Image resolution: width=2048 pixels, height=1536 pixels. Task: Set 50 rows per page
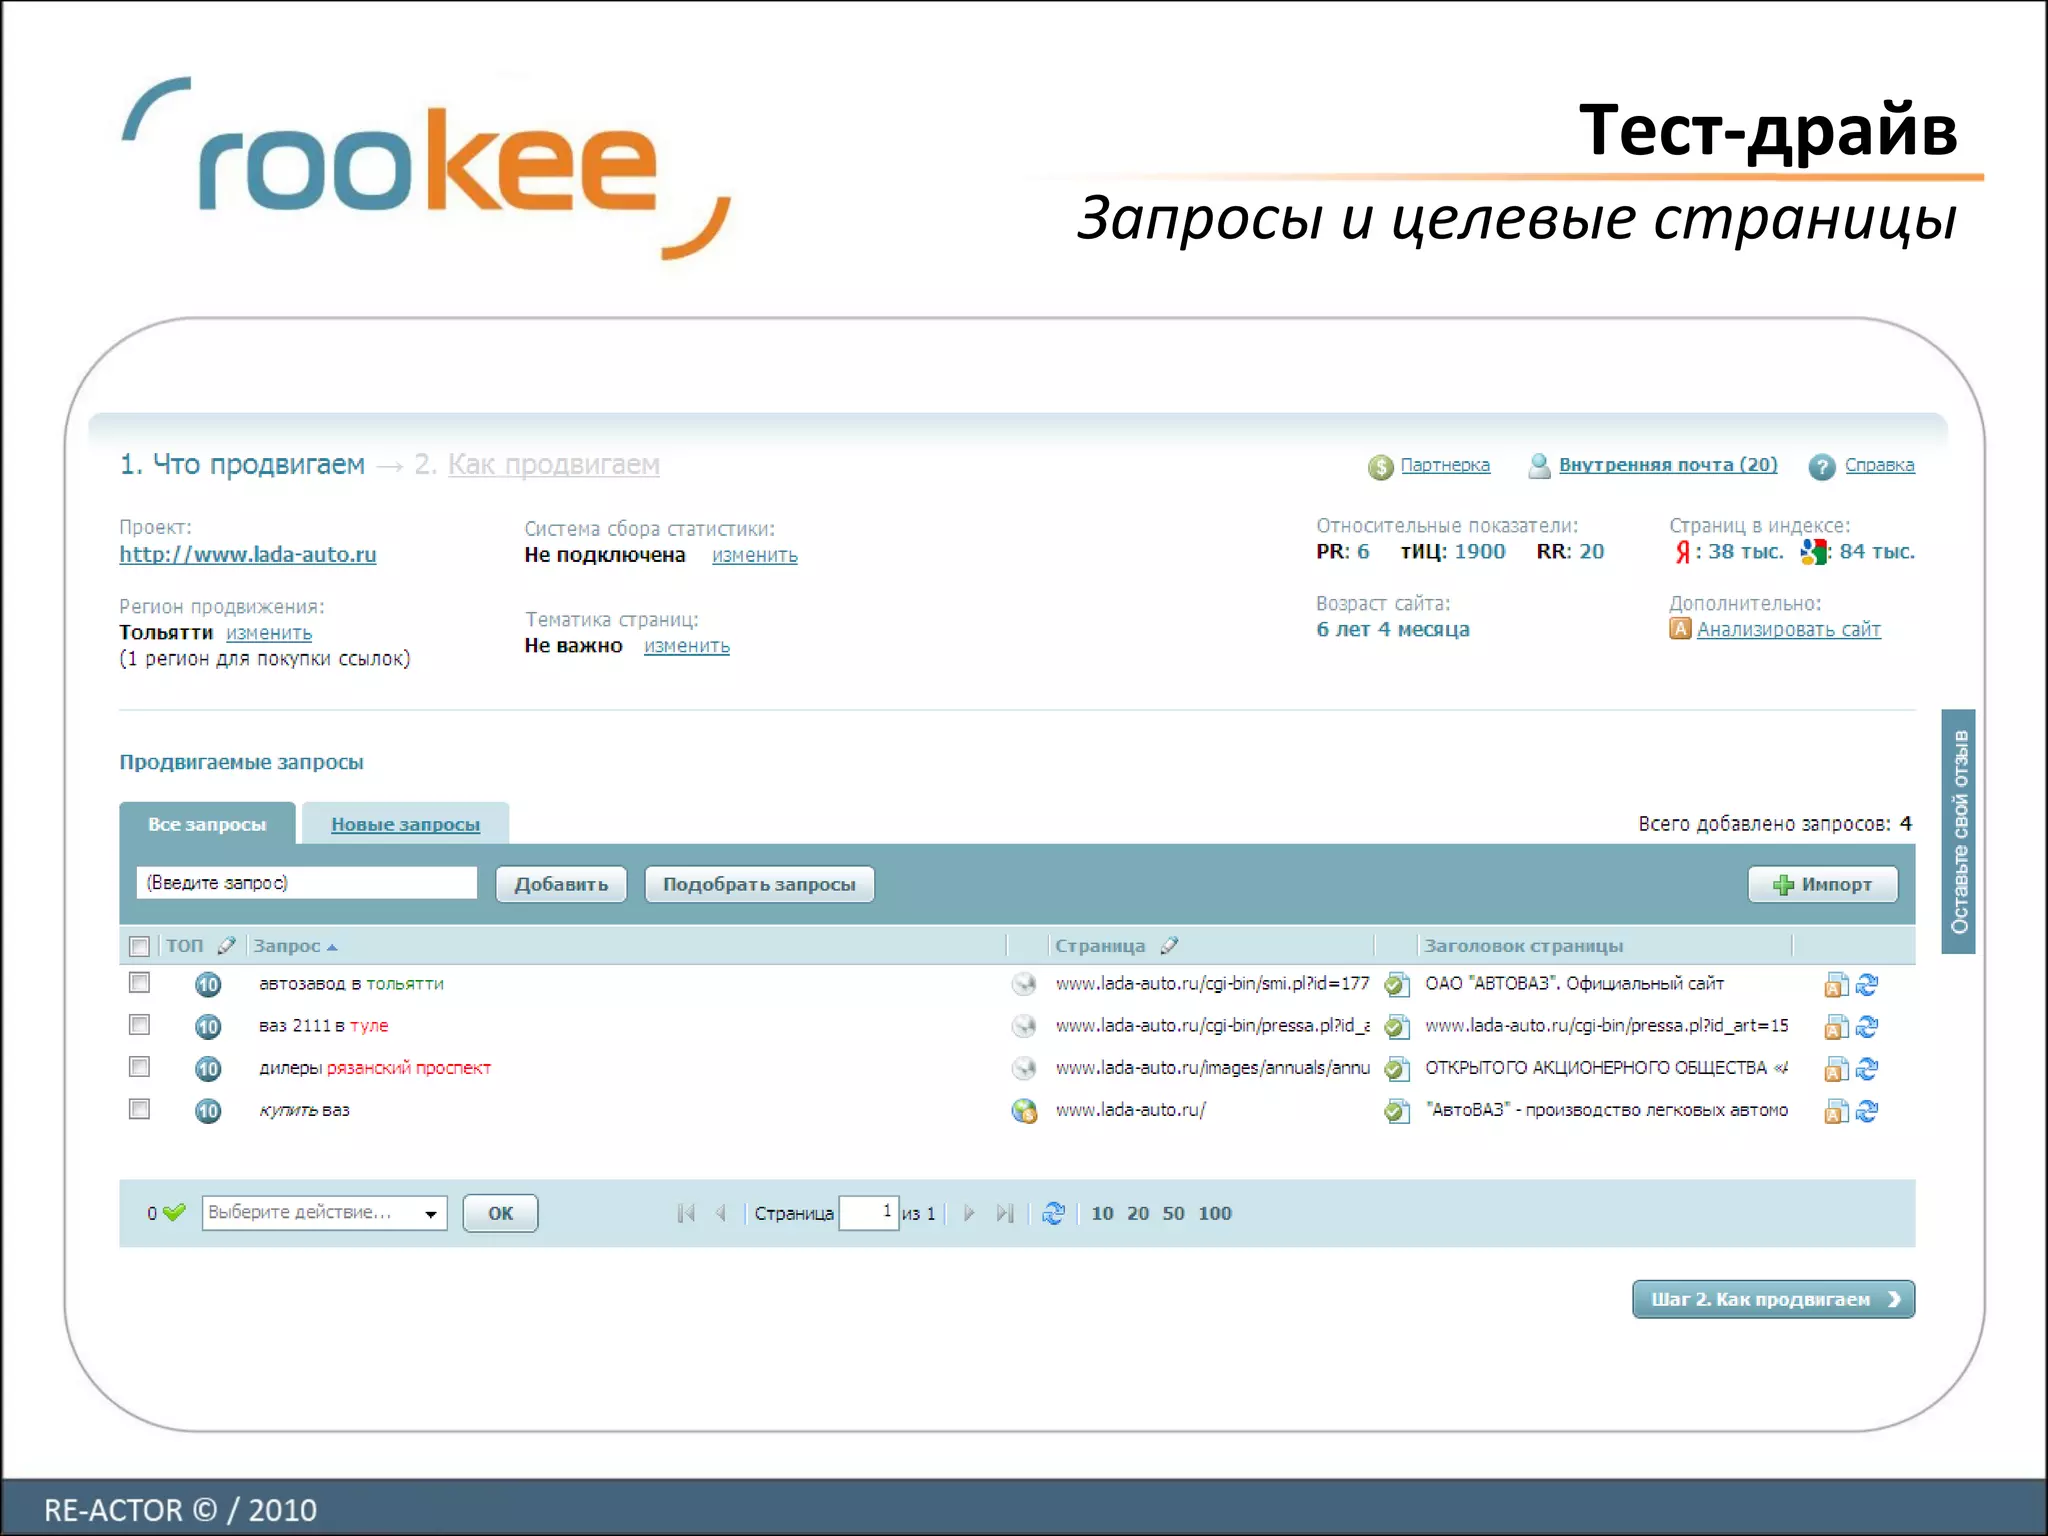(1173, 1213)
